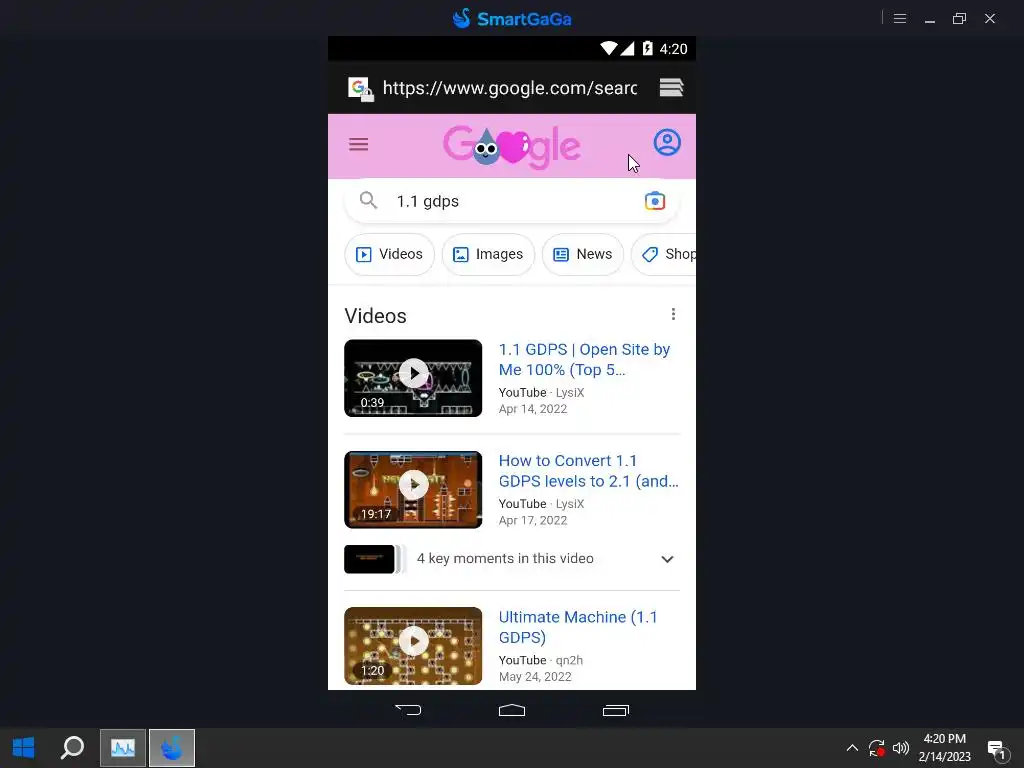Tap the Google site favicon with lock
The image size is (1024, 768).
coord(360,89)
